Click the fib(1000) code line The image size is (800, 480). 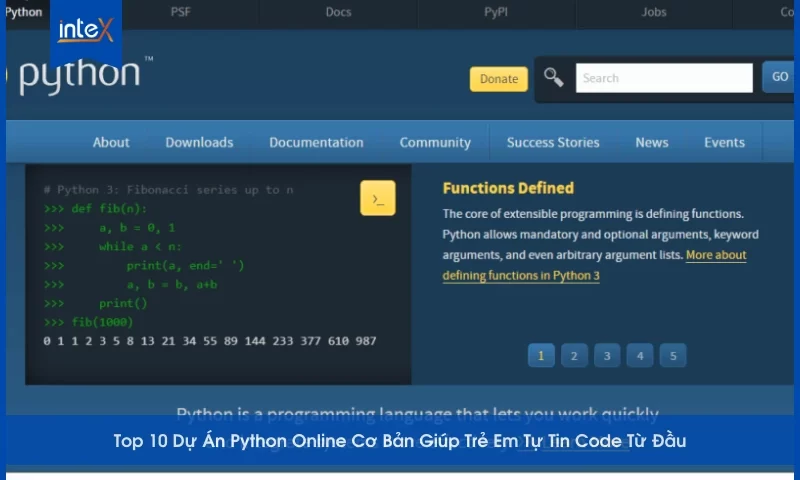[x=88, y=322]
